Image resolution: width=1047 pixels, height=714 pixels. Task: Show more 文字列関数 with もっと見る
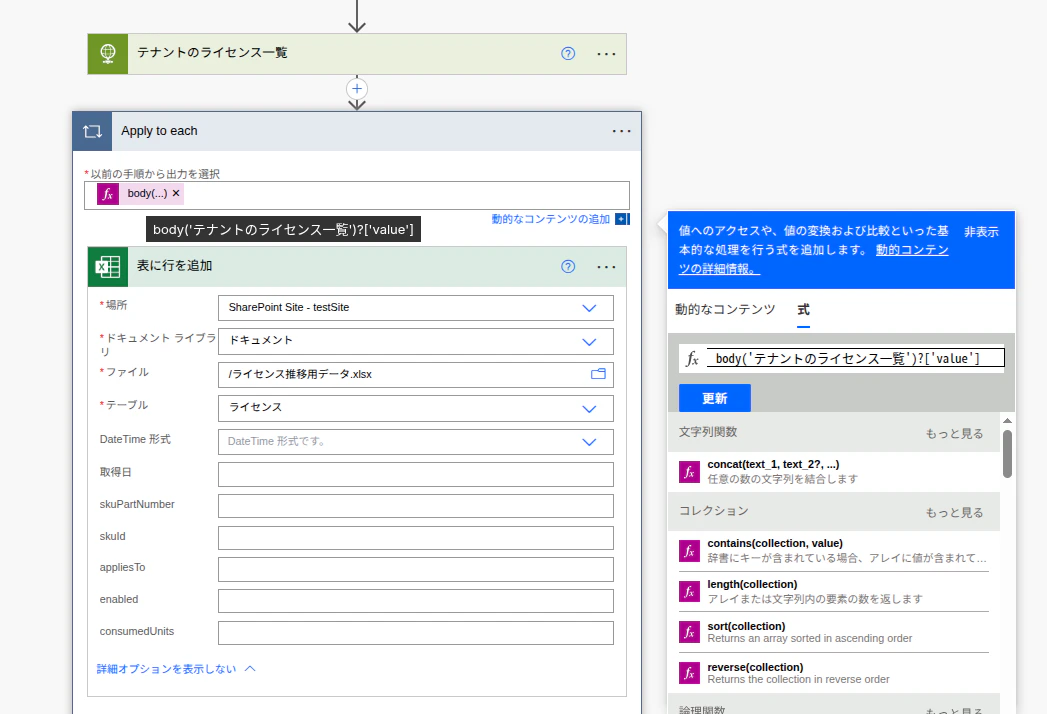[x=954, y=433]
